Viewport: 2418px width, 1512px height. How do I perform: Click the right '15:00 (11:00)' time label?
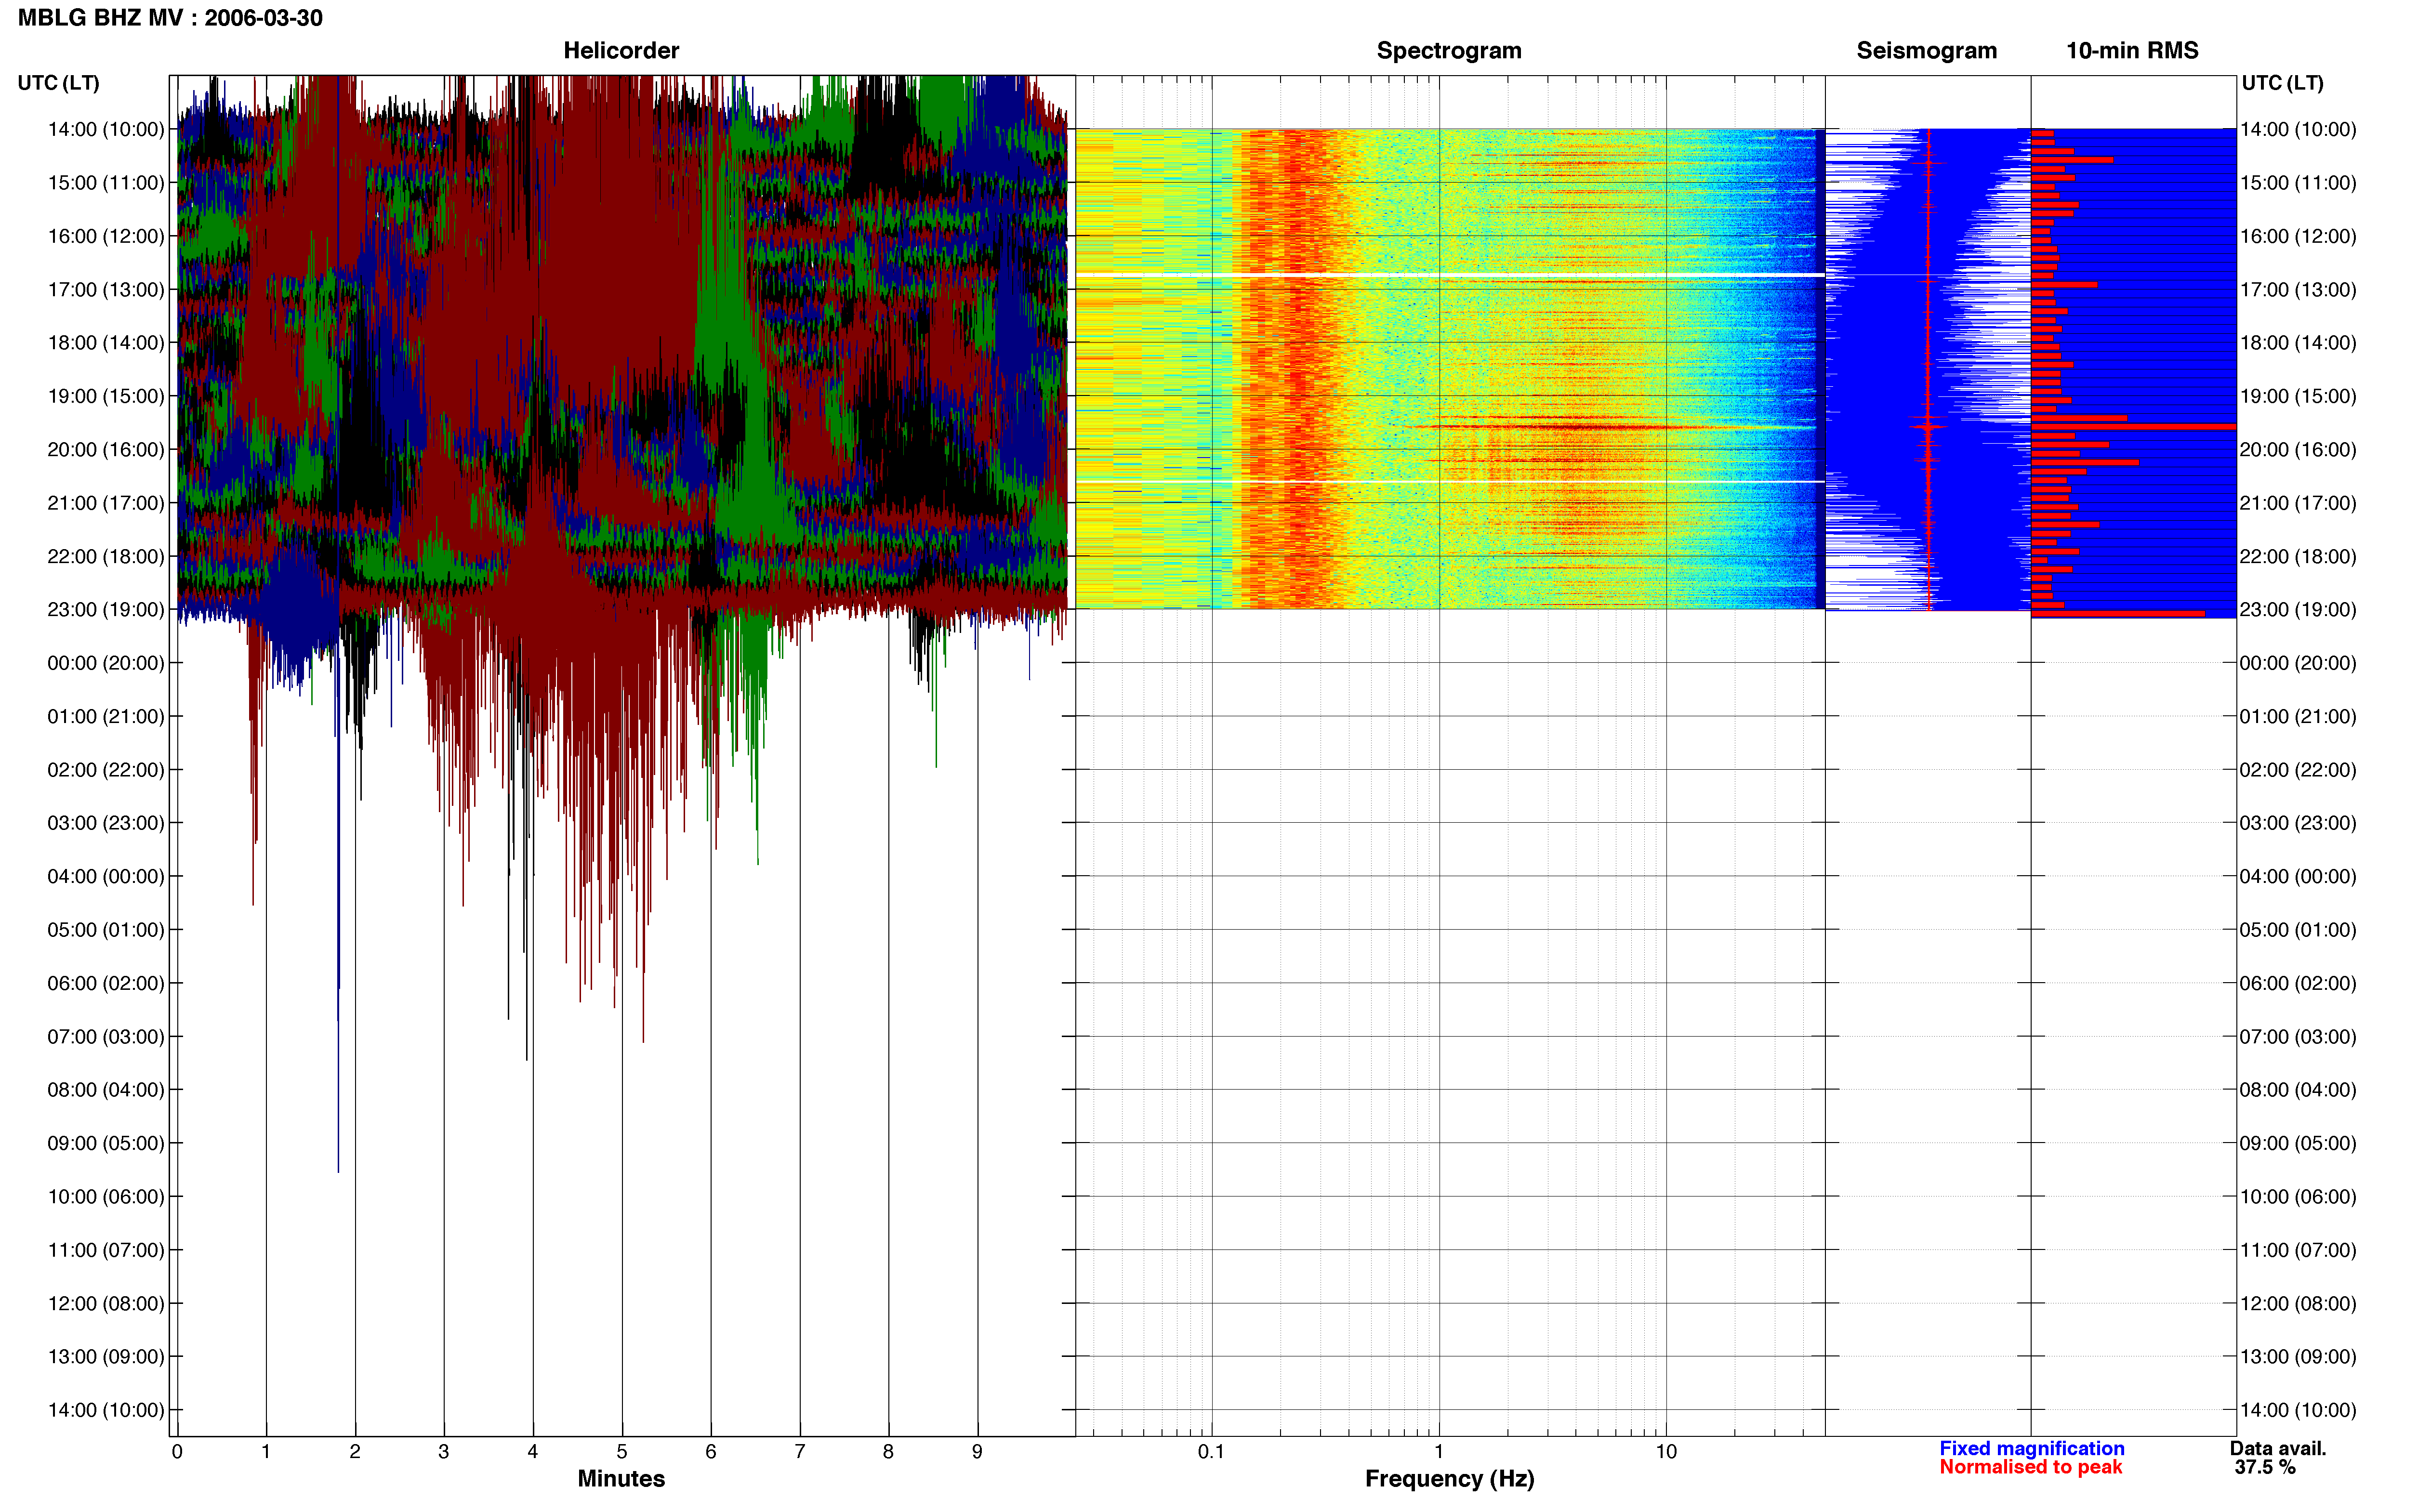(2298, 183)
